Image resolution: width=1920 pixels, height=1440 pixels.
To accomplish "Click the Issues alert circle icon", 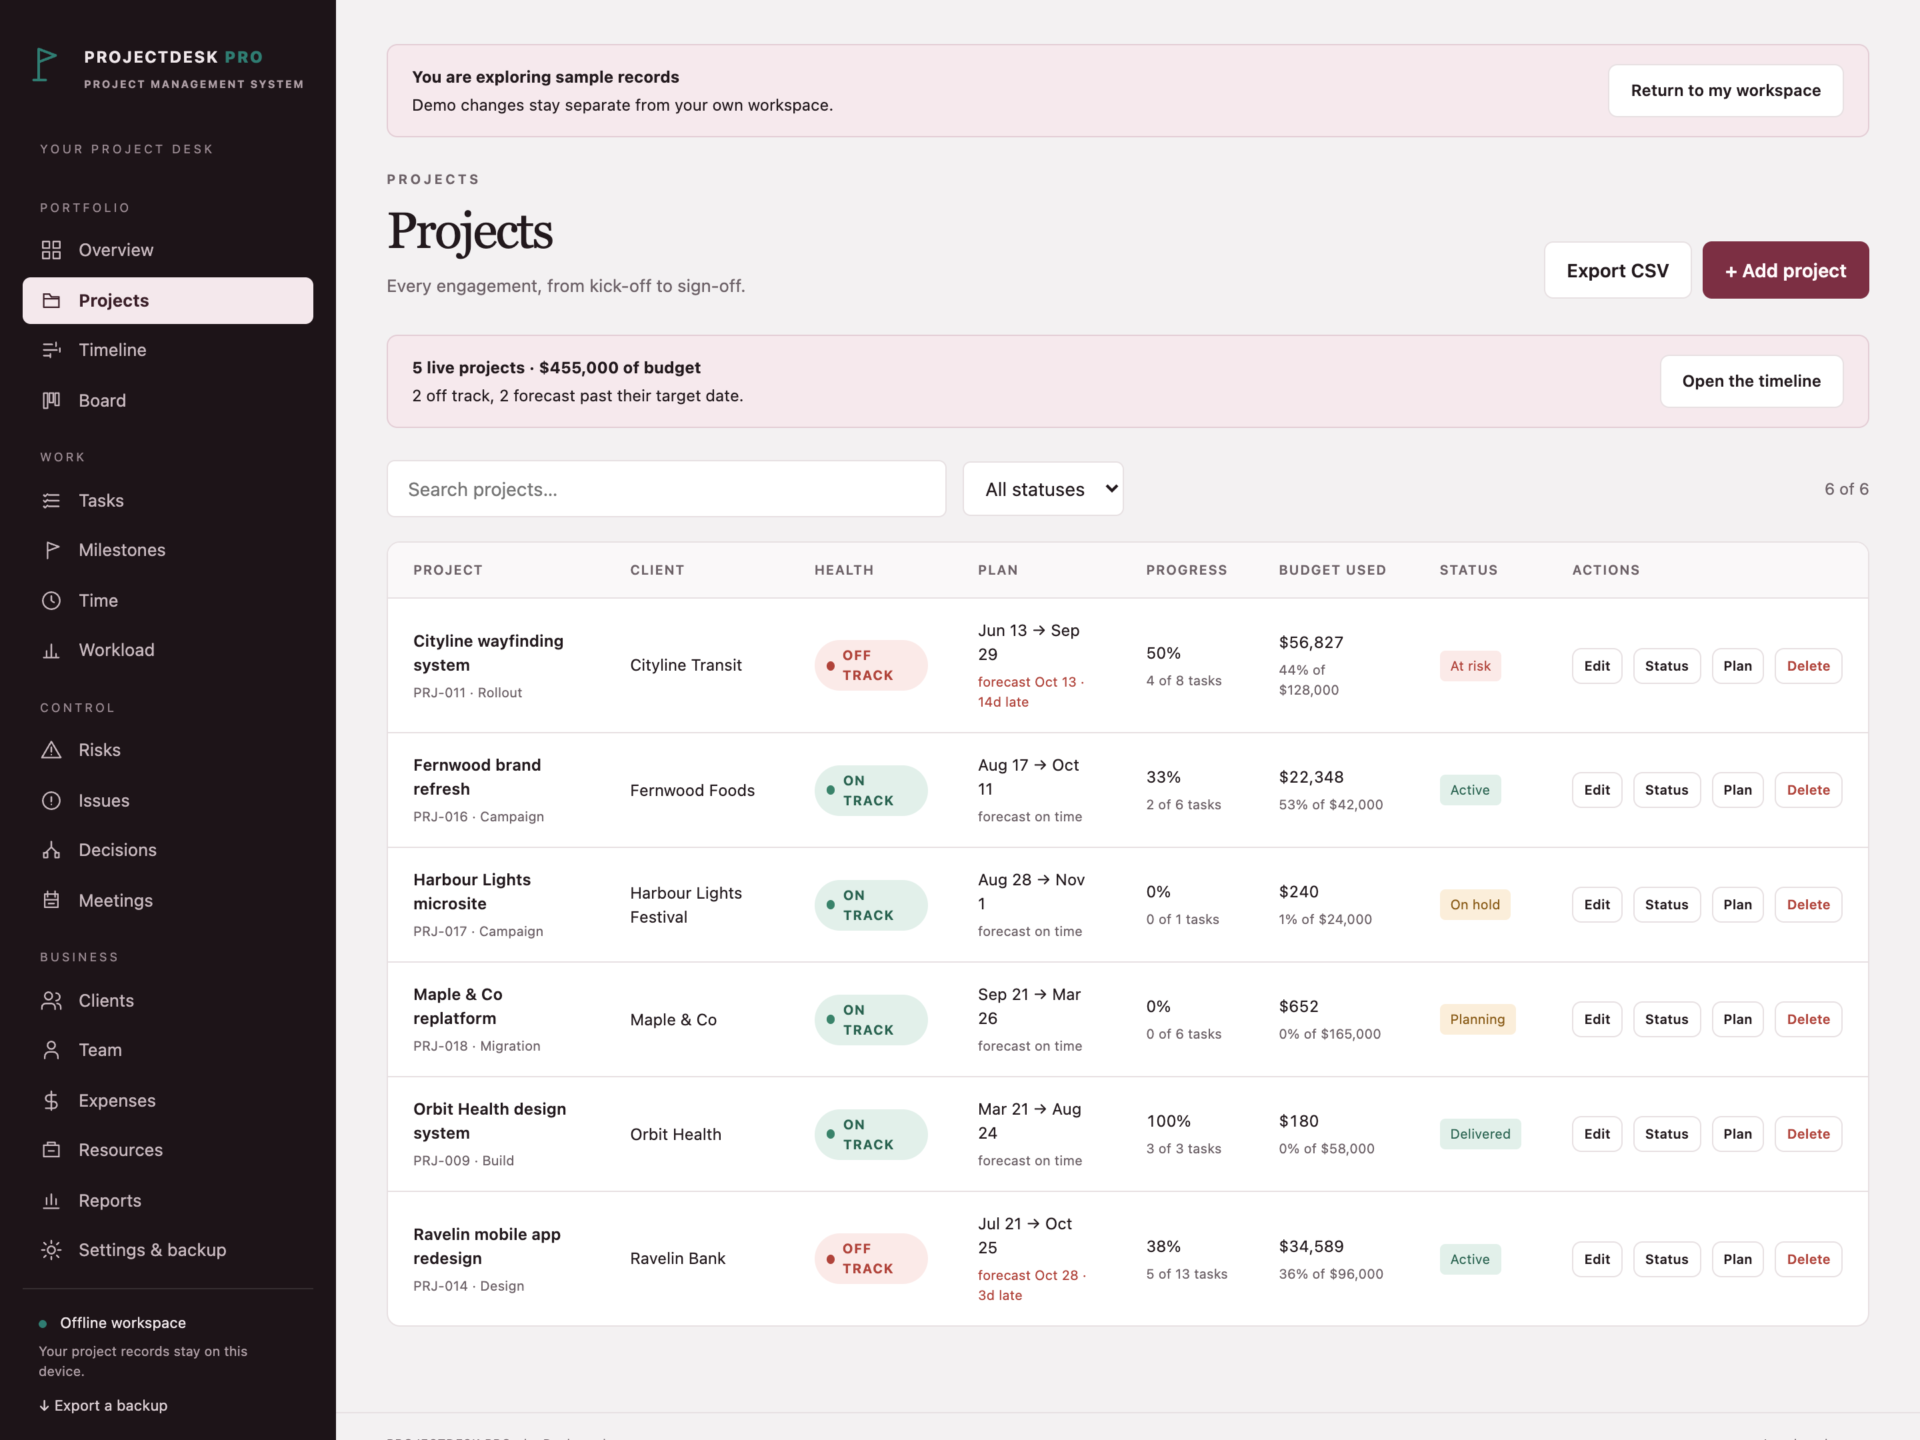I will pyautogui.click(x=51, y=800).
